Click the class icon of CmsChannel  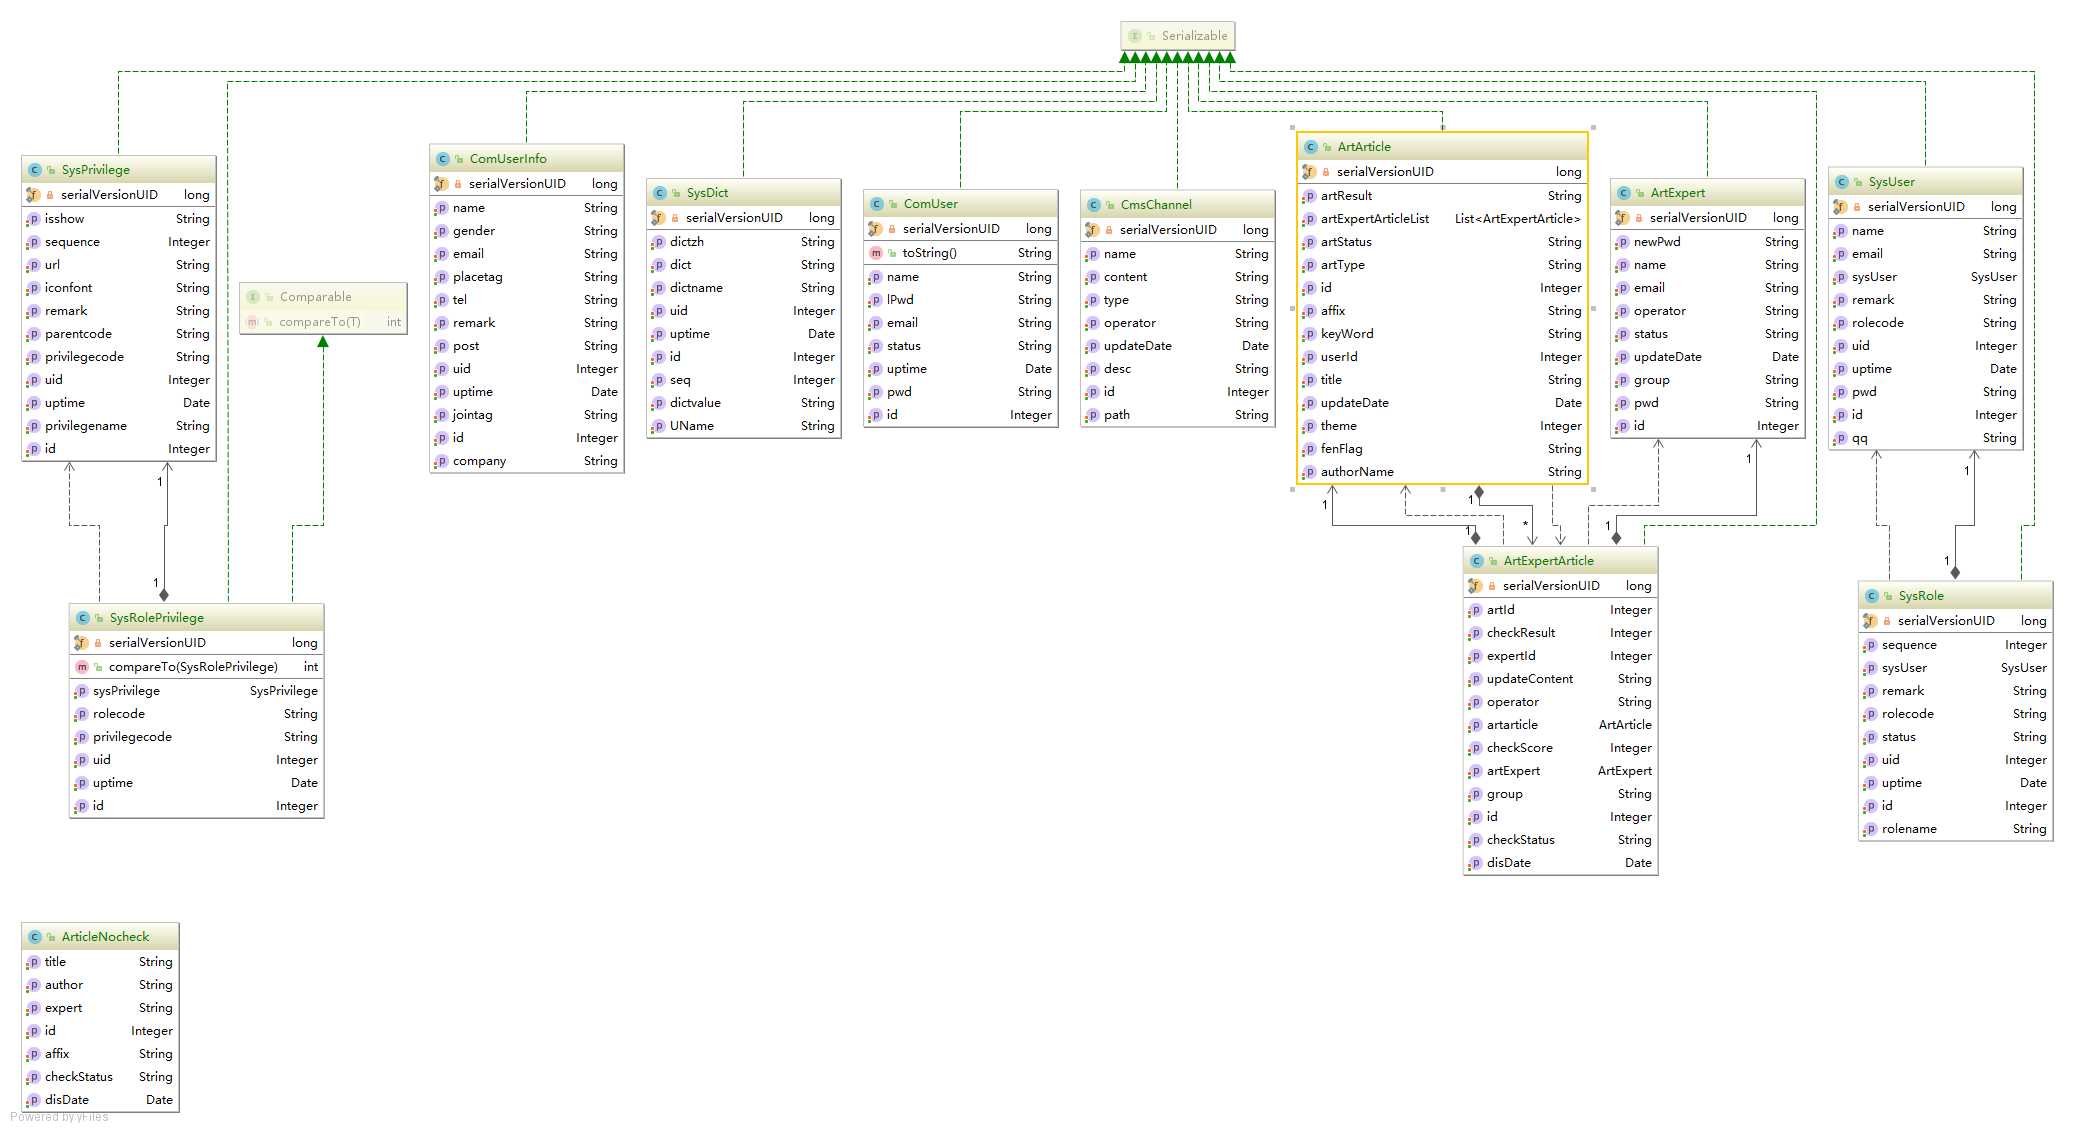tap(1094, 205)
